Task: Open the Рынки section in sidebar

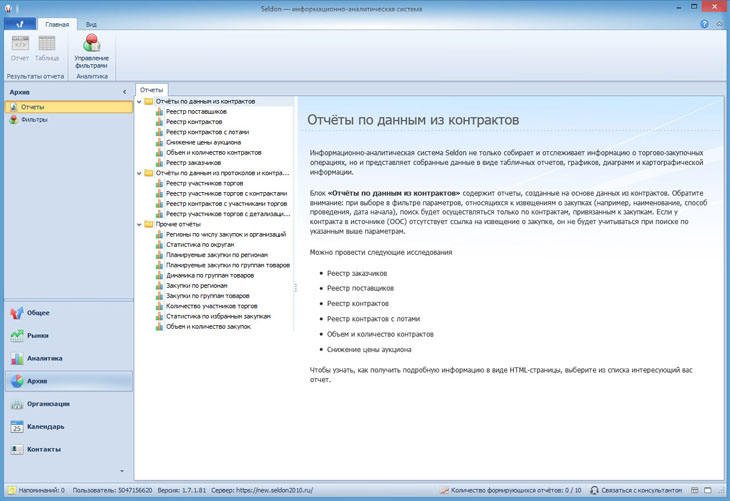Action: pyautogui.click(x=37, y=336)
